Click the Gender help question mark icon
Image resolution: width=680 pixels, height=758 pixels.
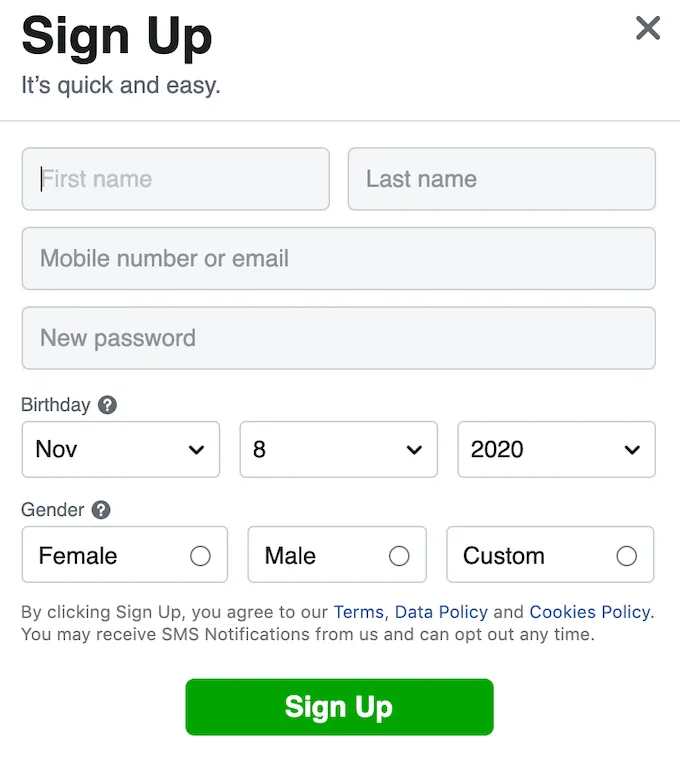point(101,510)
